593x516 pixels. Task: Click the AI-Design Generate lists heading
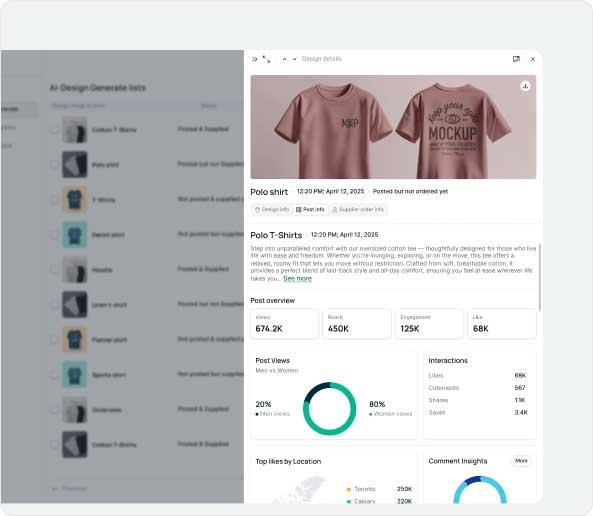click(x=98, y=88)
